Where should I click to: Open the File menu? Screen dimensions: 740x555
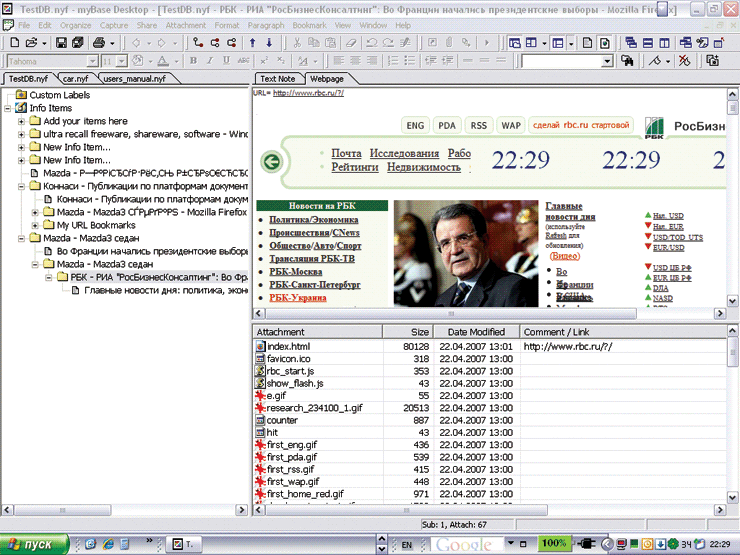[24, 25]
